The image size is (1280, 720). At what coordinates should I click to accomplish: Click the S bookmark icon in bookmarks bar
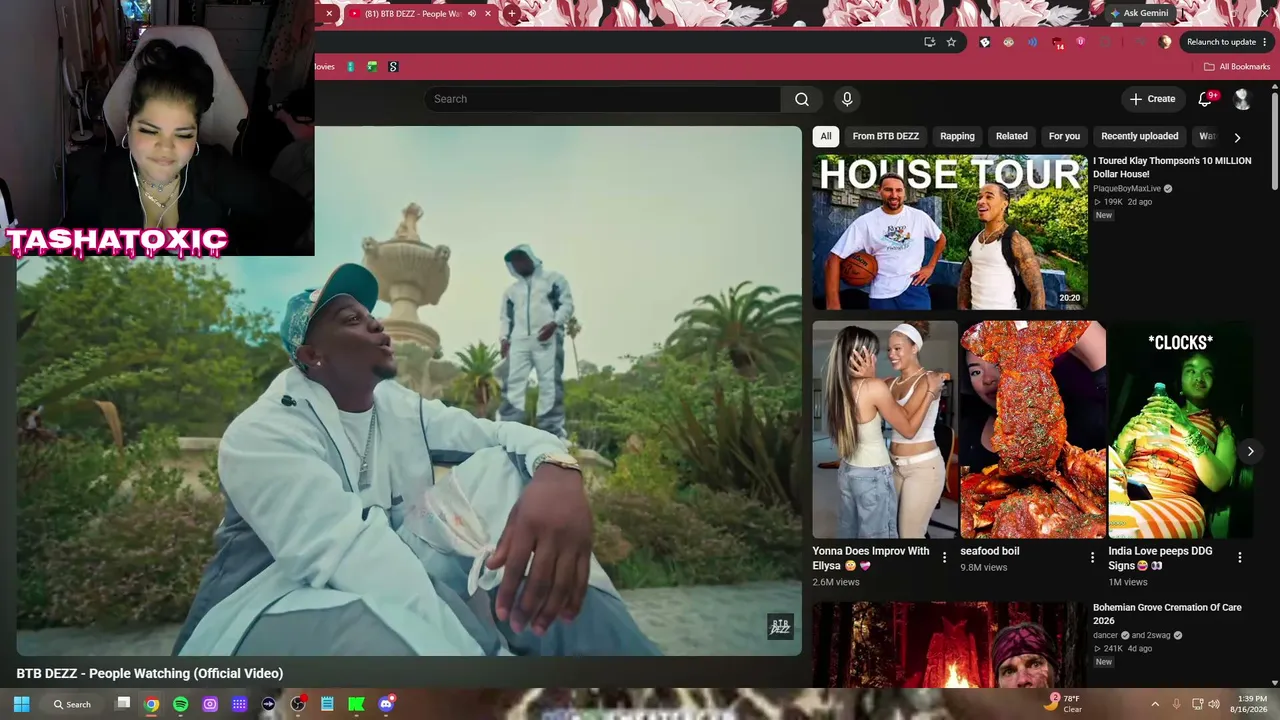393,67
